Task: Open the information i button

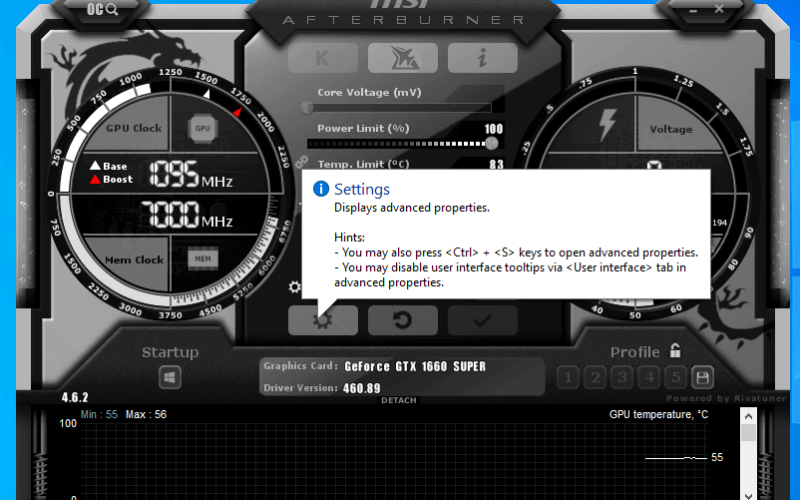Action: point(483,58)
